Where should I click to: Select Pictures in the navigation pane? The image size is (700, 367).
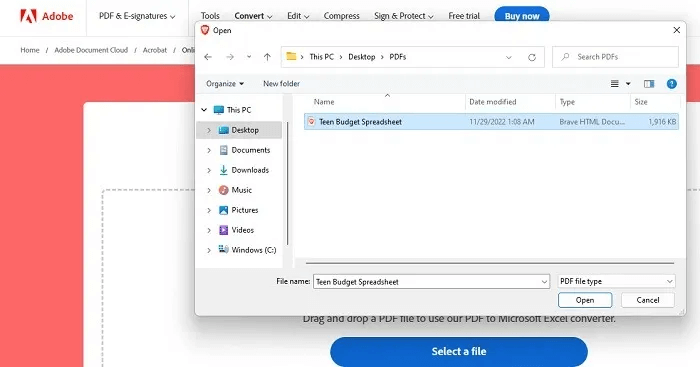[238, 210]
